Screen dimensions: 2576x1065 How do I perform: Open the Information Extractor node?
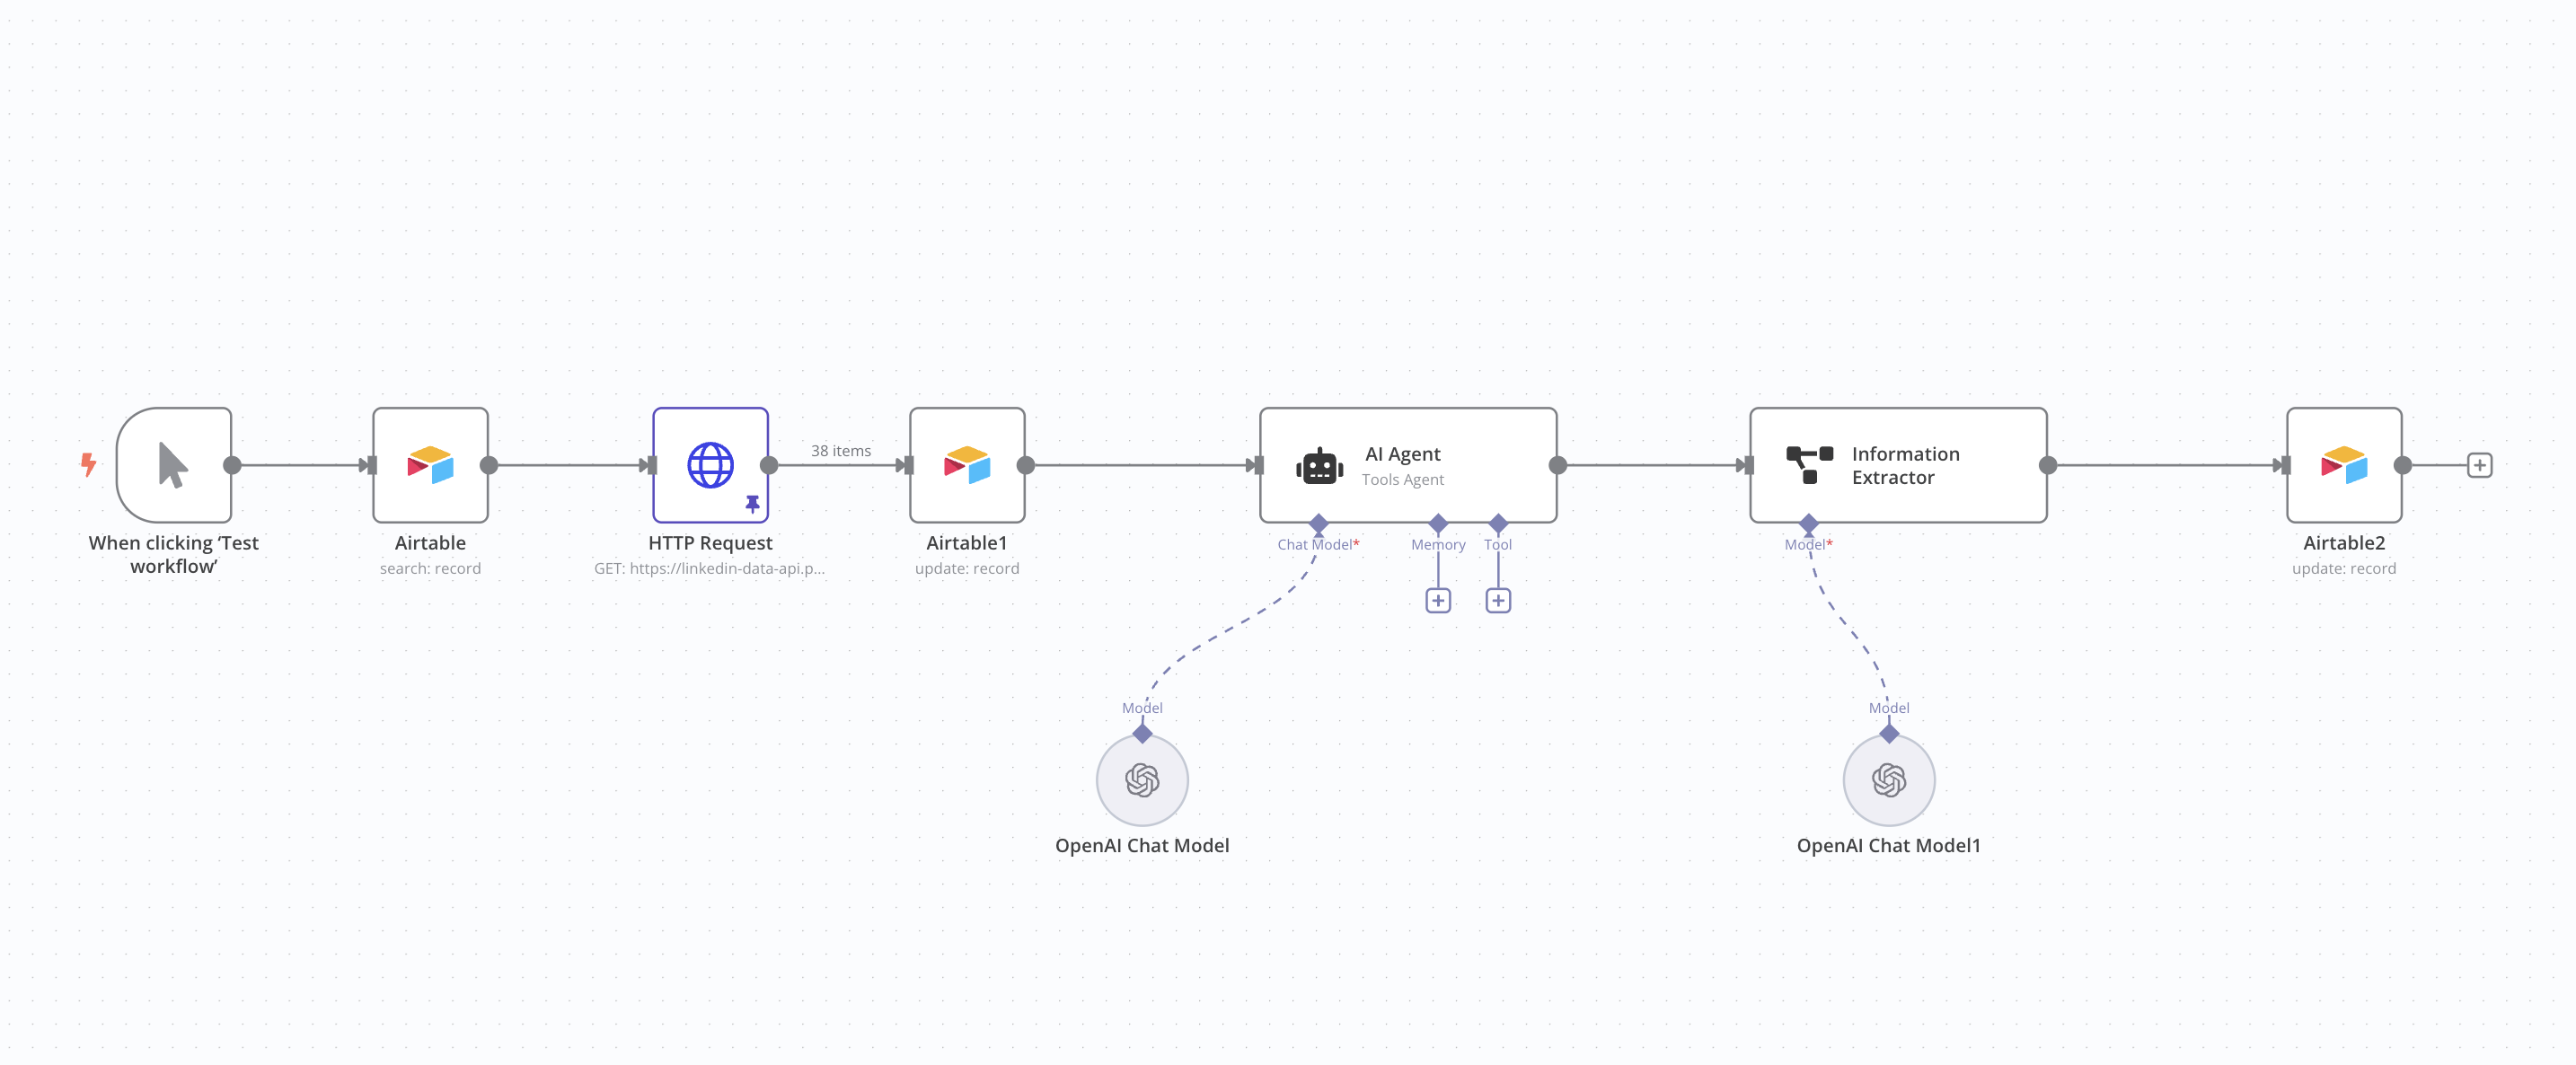(x=1898, y=465)
